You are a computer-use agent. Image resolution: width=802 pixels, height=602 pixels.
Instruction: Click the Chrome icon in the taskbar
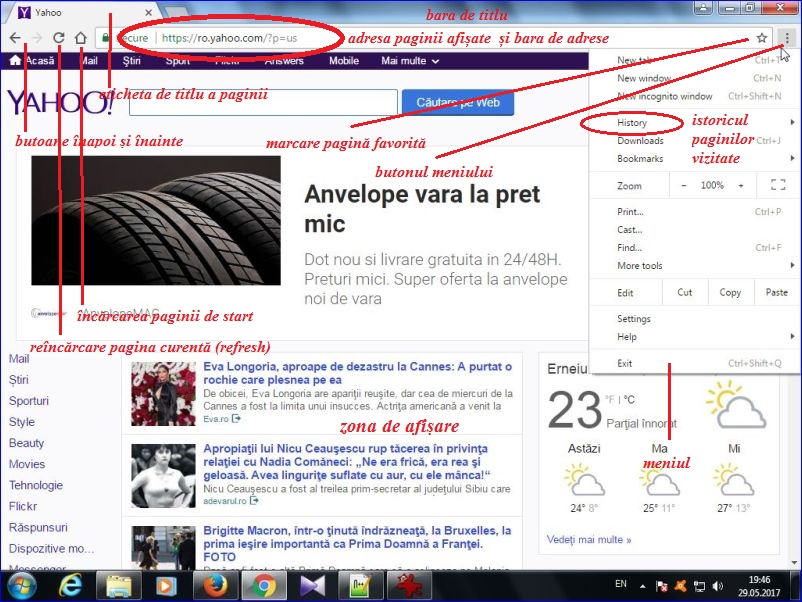pos(263,583)
